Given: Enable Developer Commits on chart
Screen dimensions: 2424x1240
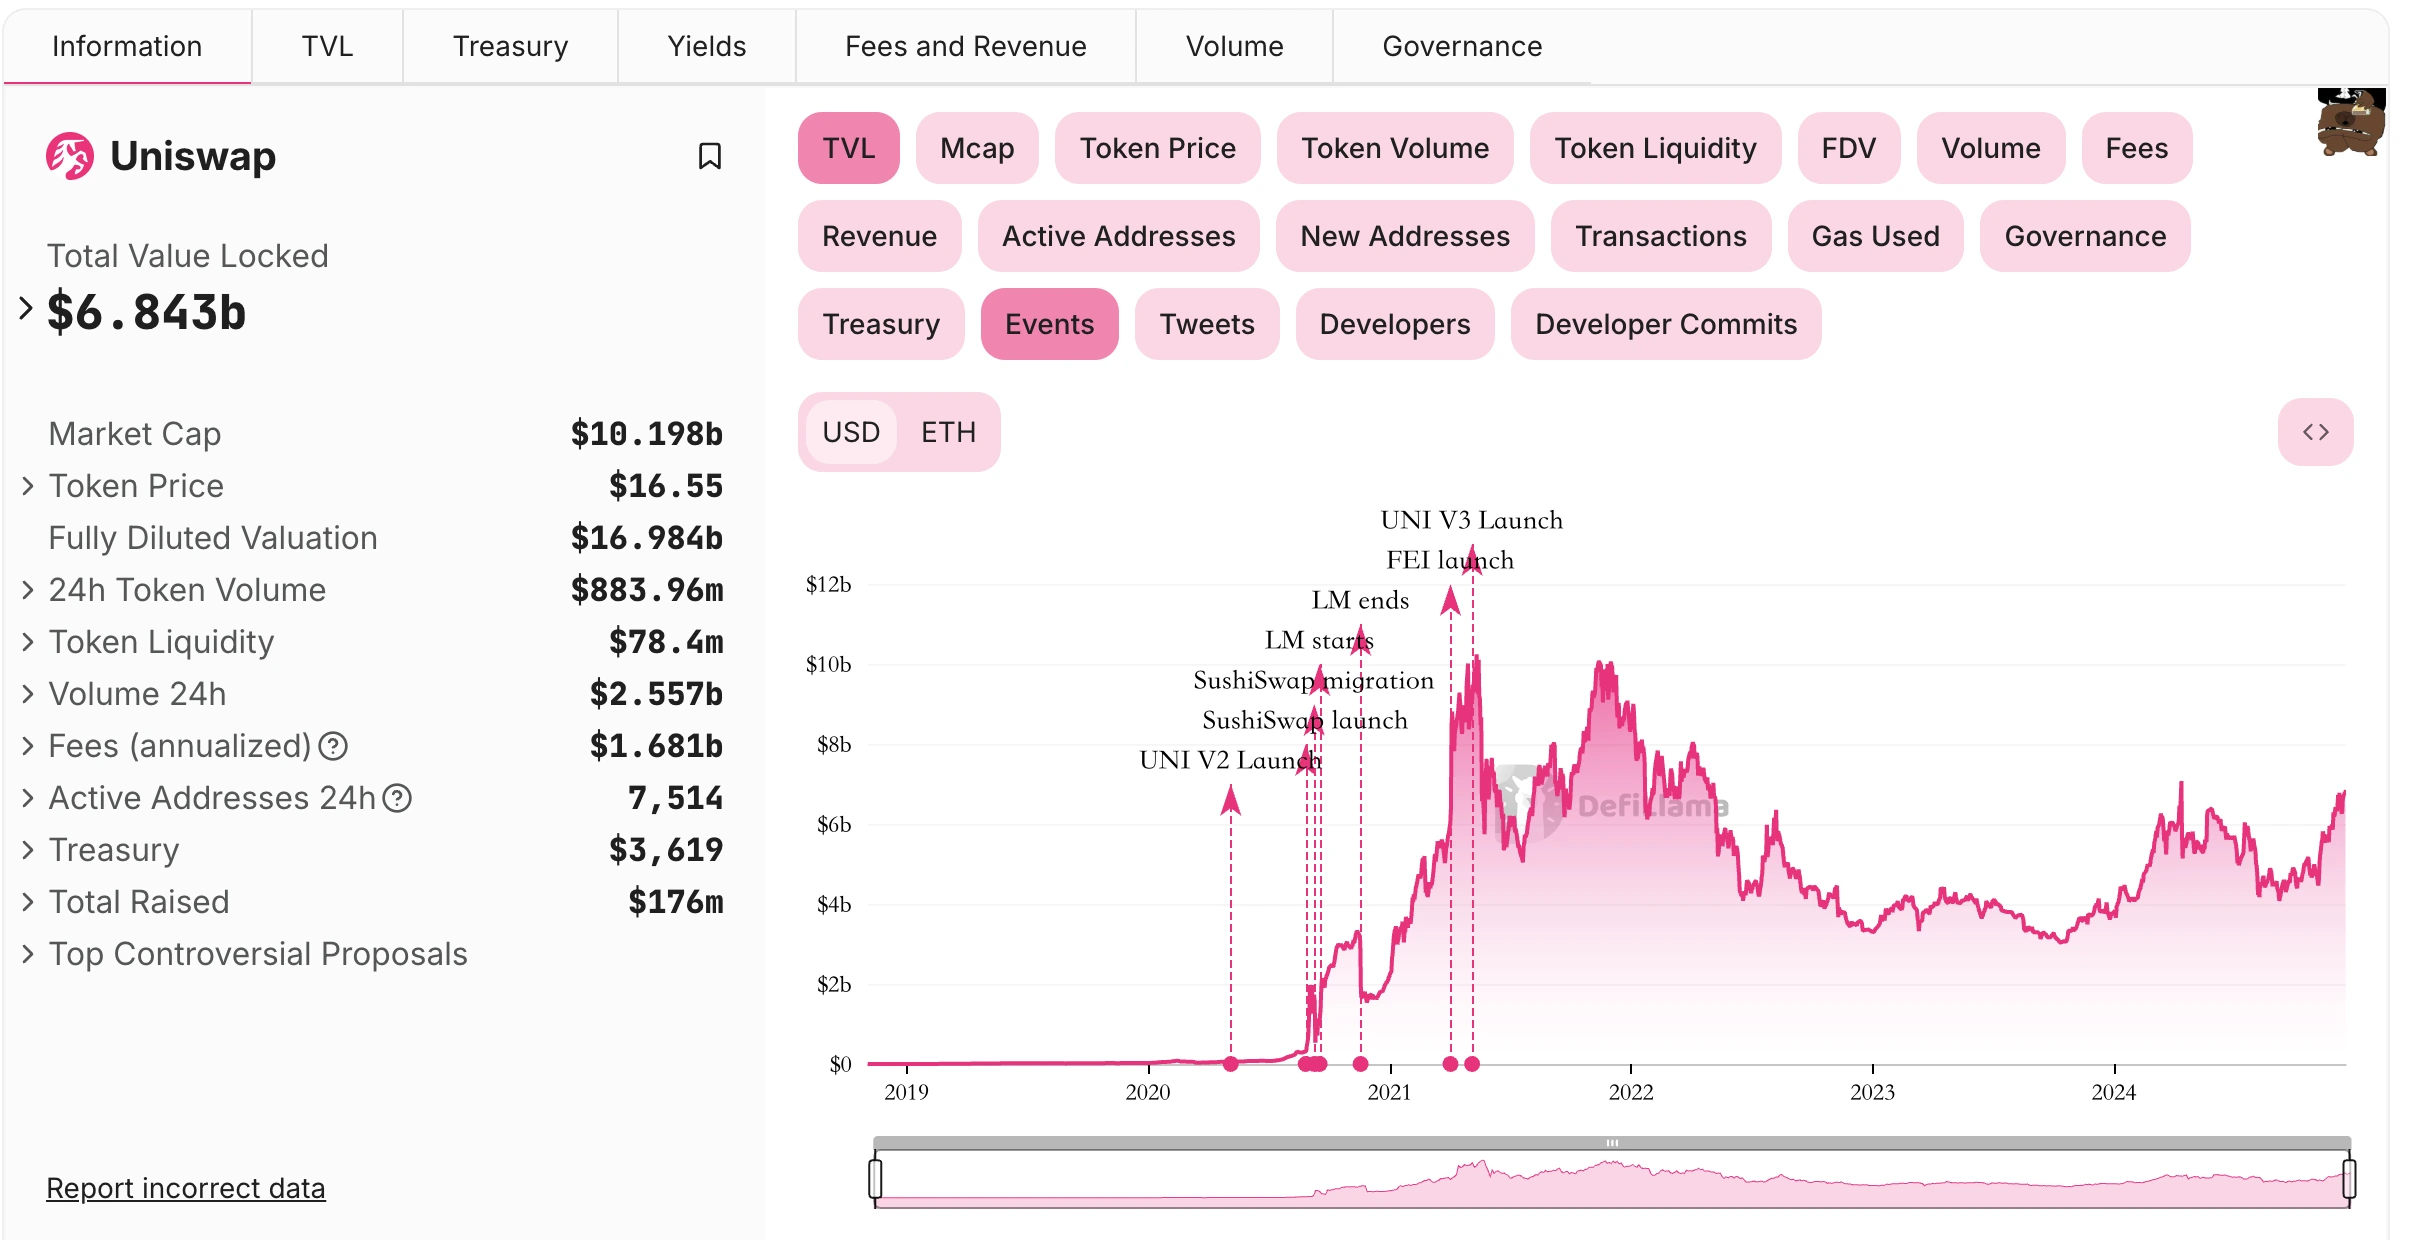Looking at the screenshot, I should click(x=1666, y=324).
